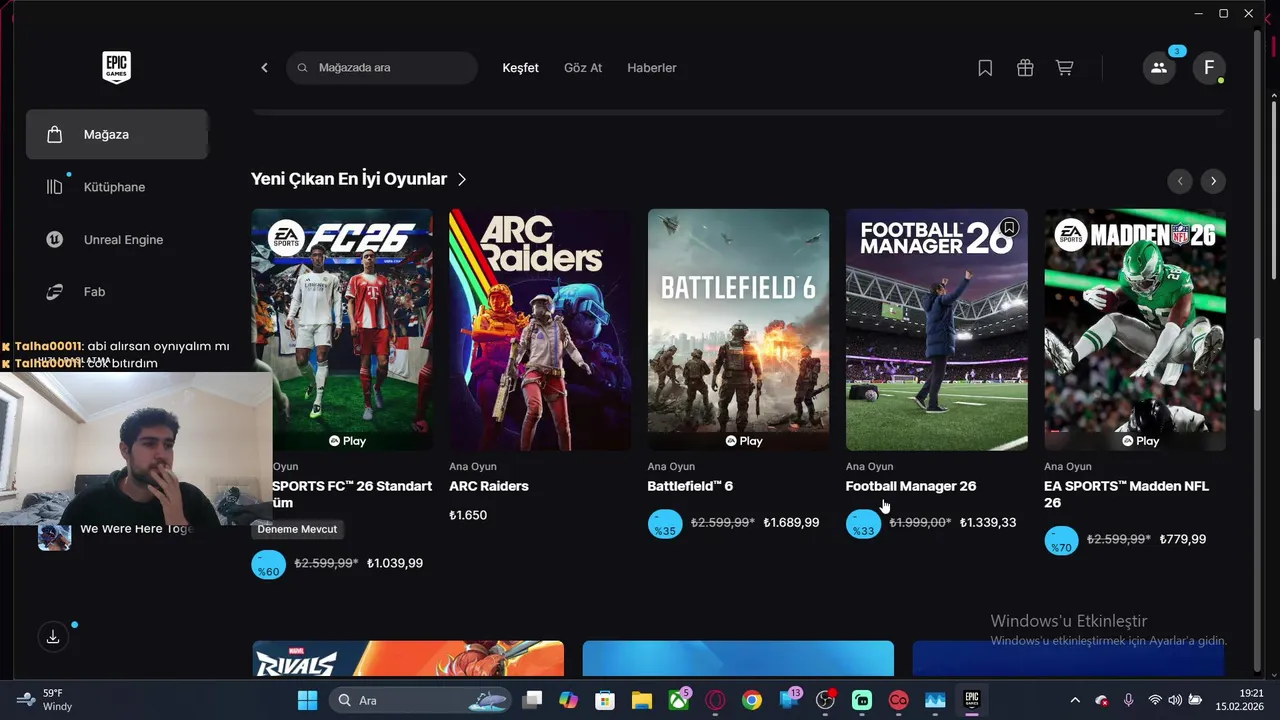The image size is (1280, 720).
Task: Show hidden system tray icons
Action: tap(1075, 700)
